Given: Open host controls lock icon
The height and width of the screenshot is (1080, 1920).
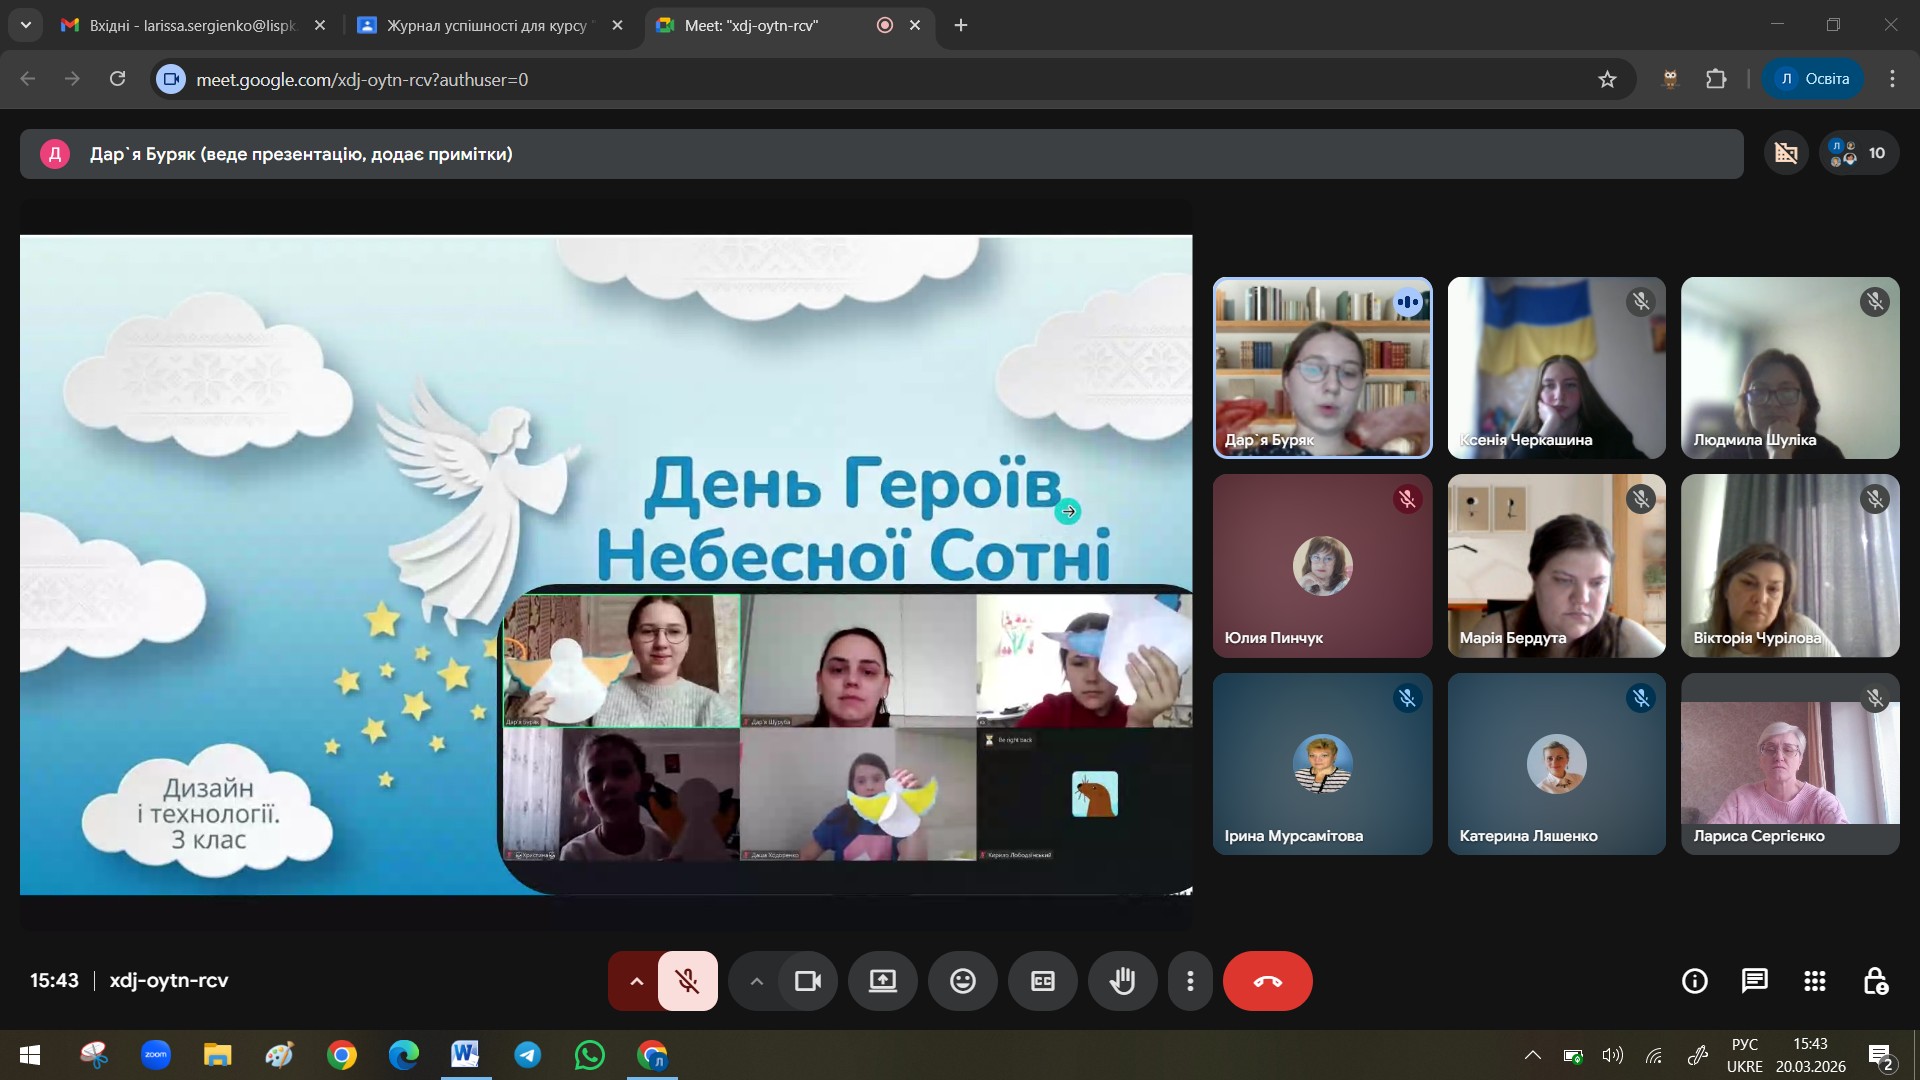Looking at the screenshot, I should 1875,981.
